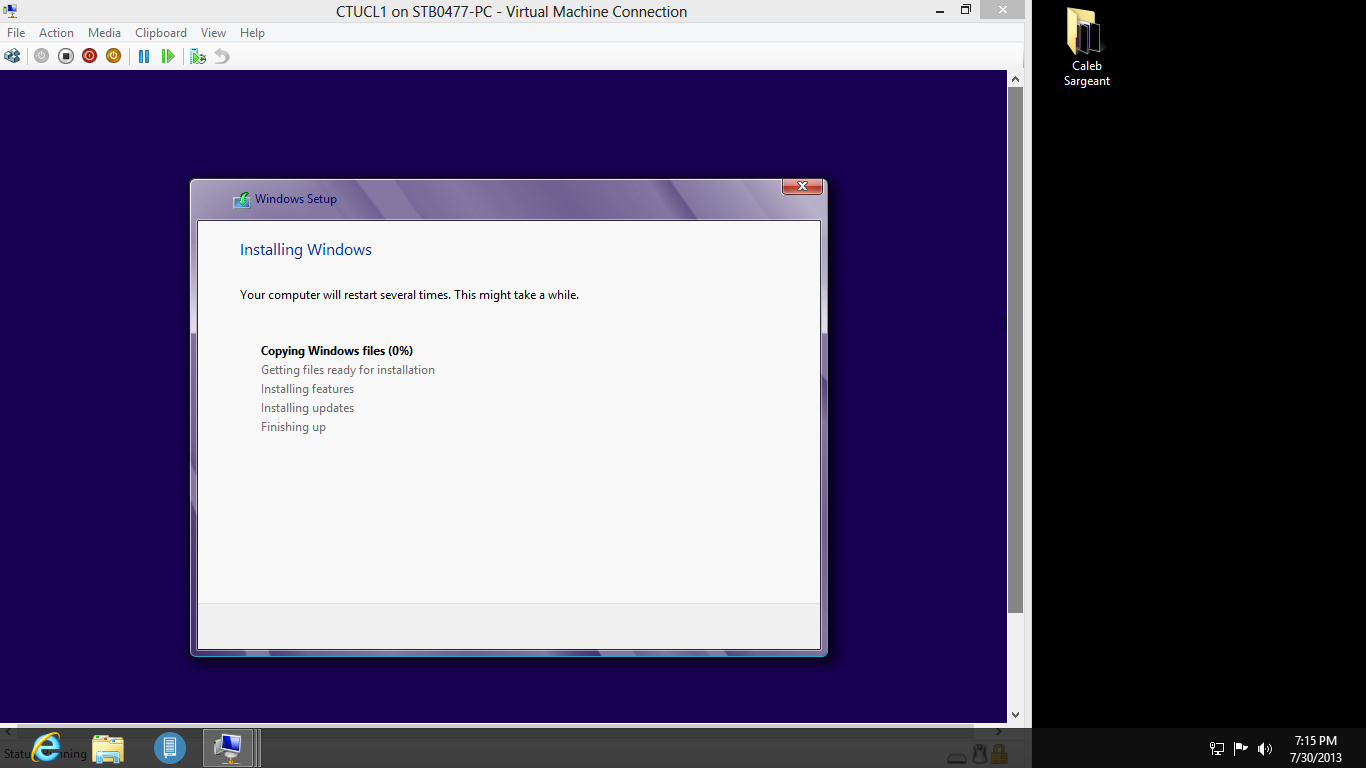
Task: Click the mouse icon in the VM status bar
Action: tap(980, 754)
